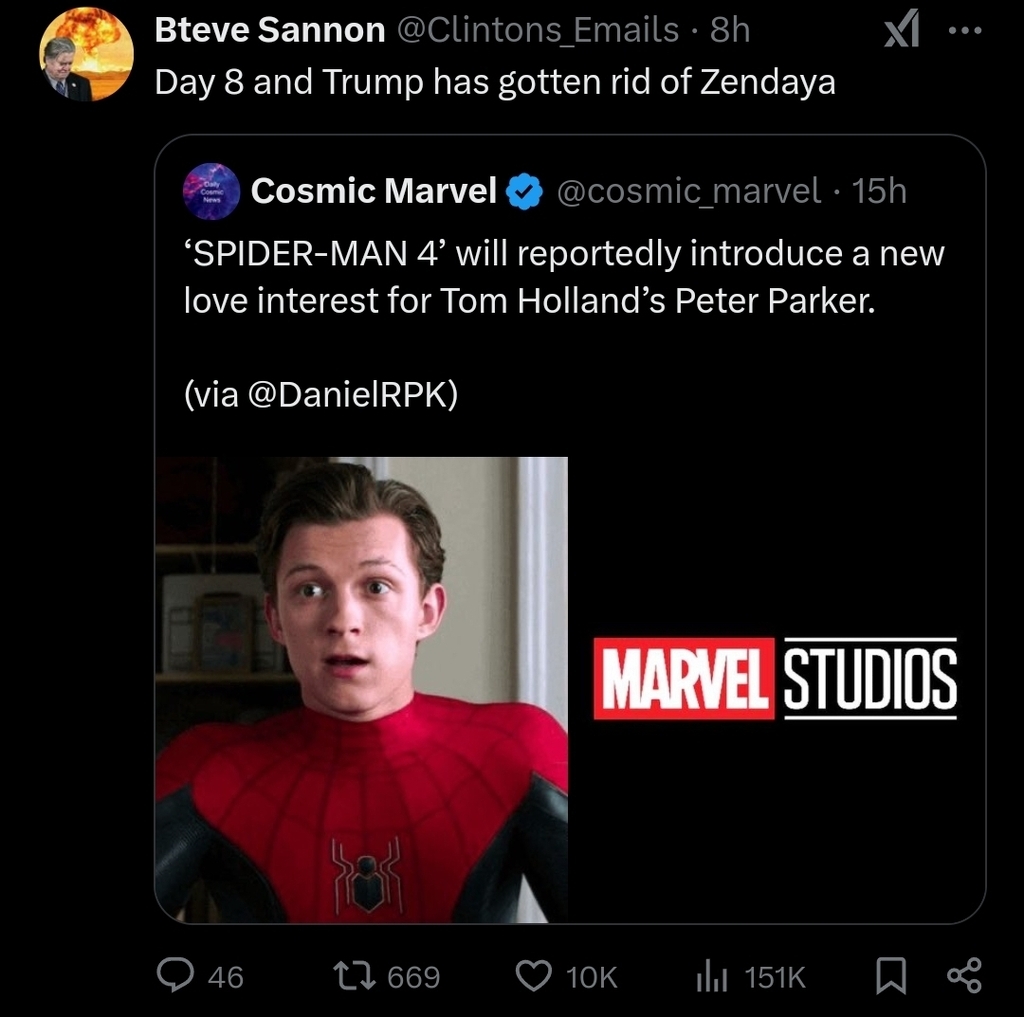The height and width of the screenshot is (1017, 1024).
Task: Open the Cosmic Marvel account name
Action: coord(373,190)
